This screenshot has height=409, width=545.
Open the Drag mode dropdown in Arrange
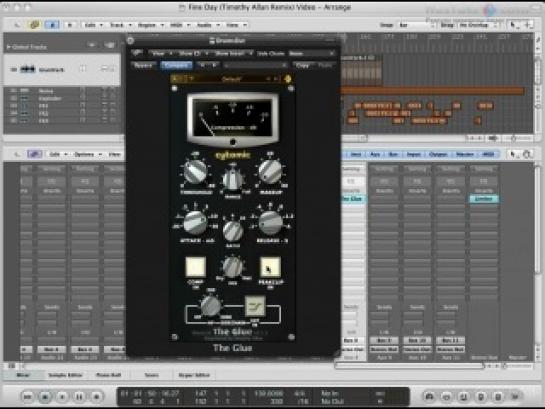click(478, 25)
